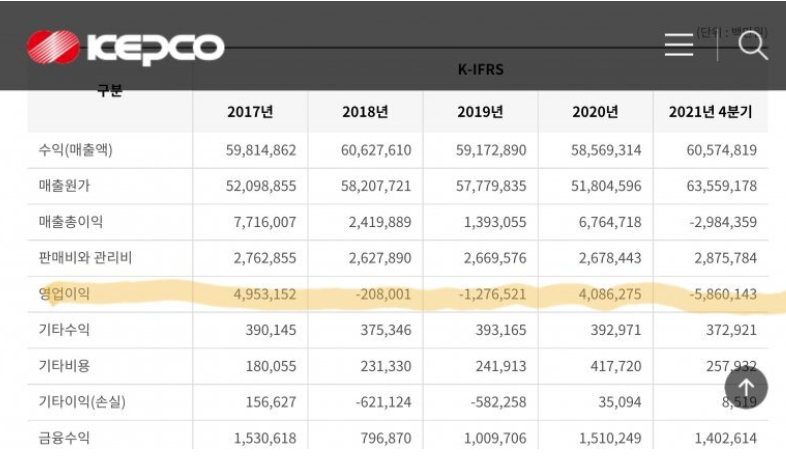786x465 pixels.
Task: Click the value 6,764,718
Action: tap(610, 222)
